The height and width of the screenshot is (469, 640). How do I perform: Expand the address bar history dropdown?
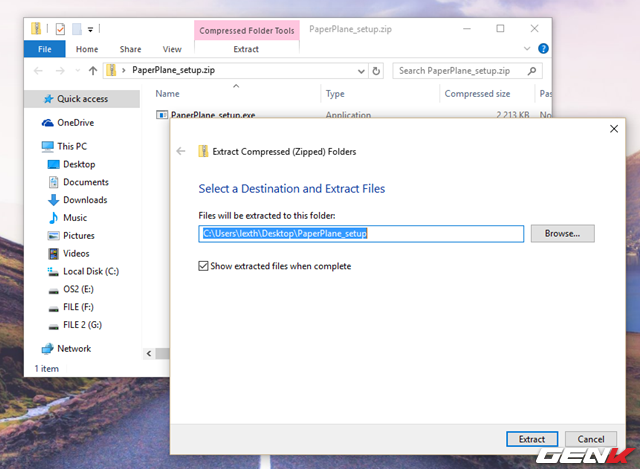(x=361, y=71)
